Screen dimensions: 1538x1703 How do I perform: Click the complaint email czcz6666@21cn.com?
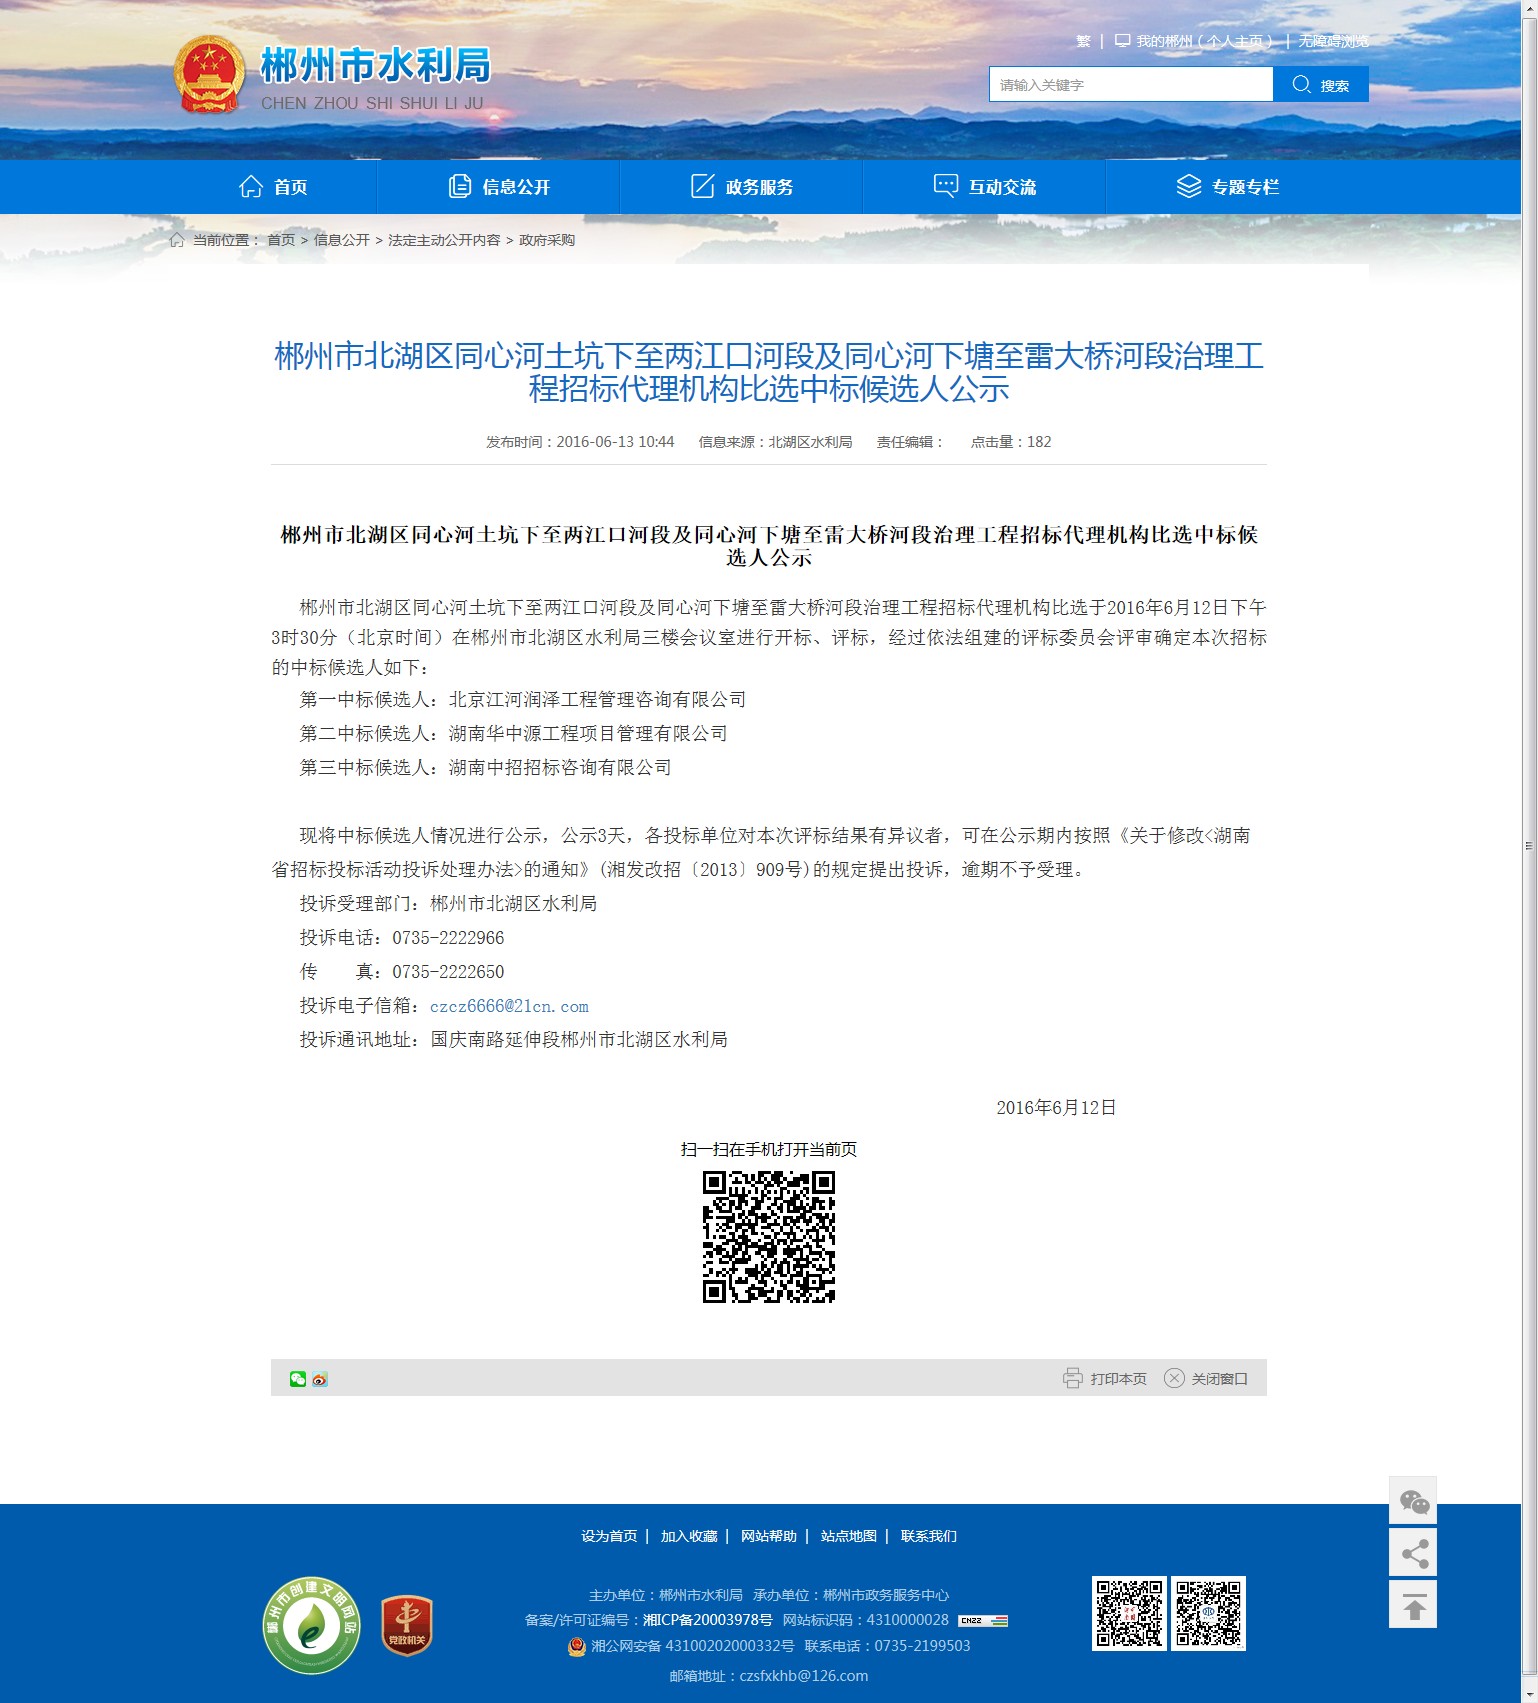coord(509,1006)
